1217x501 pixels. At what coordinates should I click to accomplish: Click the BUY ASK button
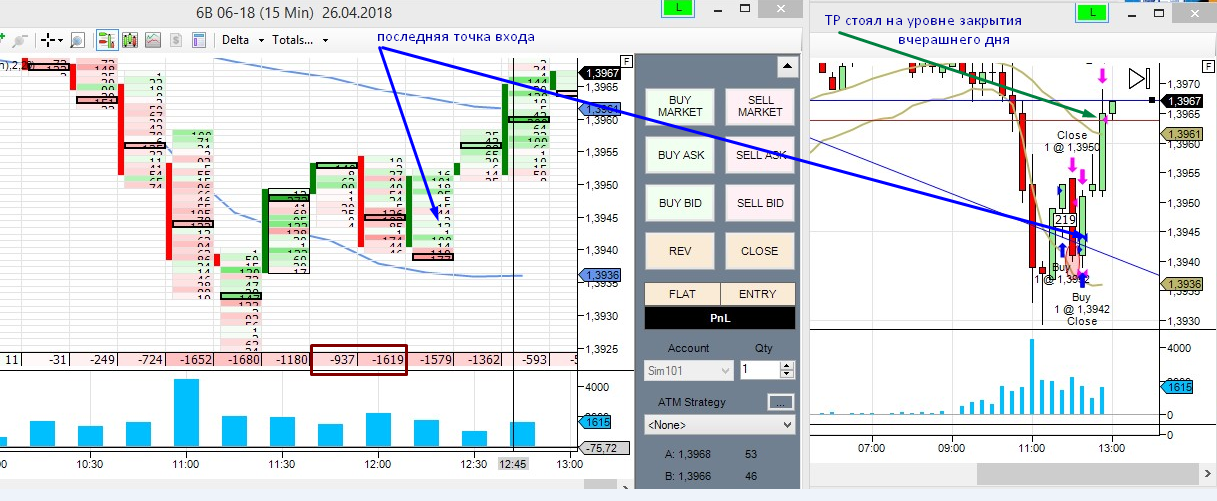pos(680,155)
